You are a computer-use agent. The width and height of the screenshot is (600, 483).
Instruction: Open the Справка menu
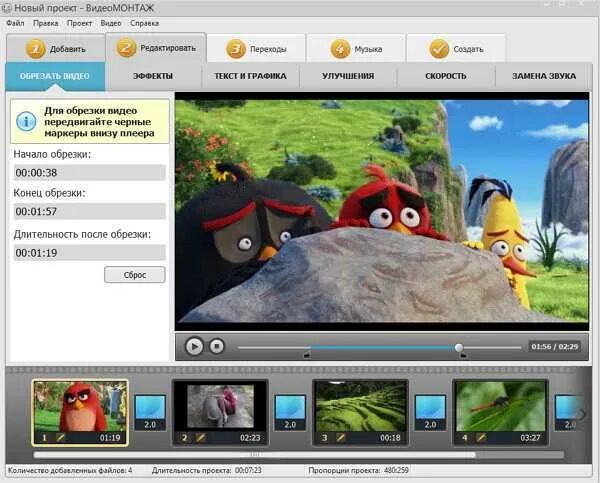[144, 23]
